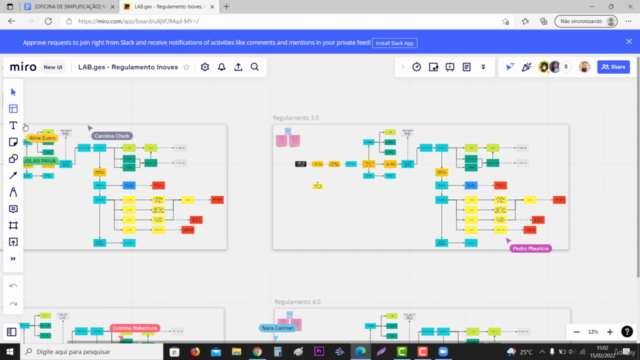Select the Text tool
This screenshot has height=360, width=640.
pyautogui.click(x=13, y=125)
